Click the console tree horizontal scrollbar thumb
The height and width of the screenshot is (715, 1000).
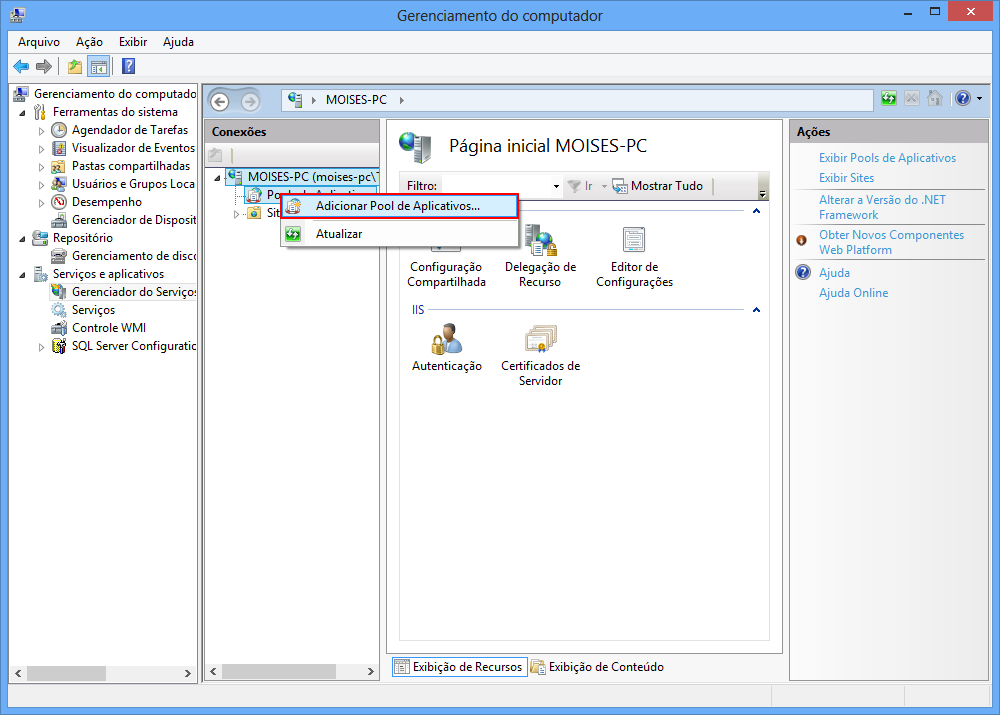pos(66,673)
